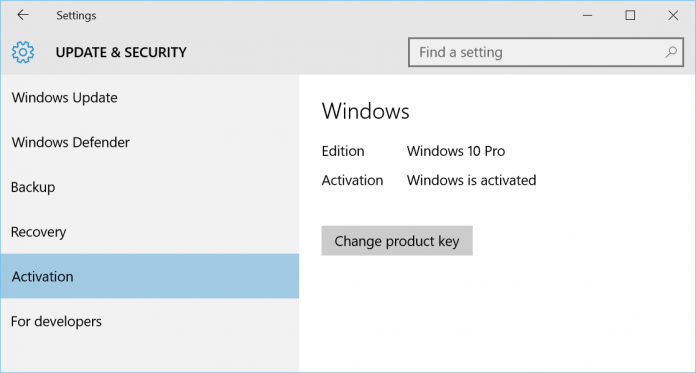696x373 pixels.
Task: Select Activation in the sidebar
Action: coord(150,276)
